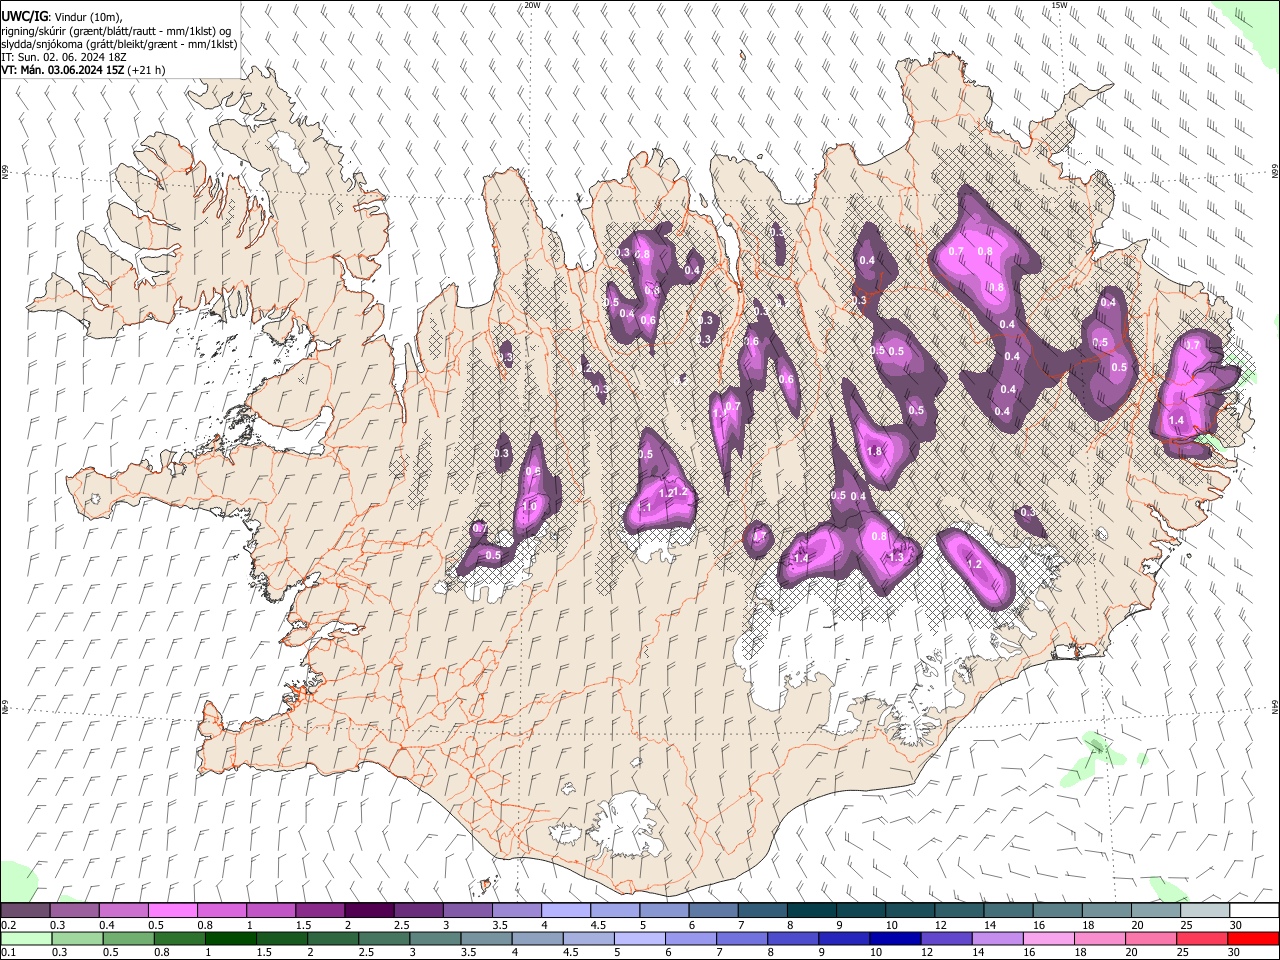Pick the bottom-scale swatch between 3.5 and 4
The width and height of the screenshot is (1280, 960).
487,939
